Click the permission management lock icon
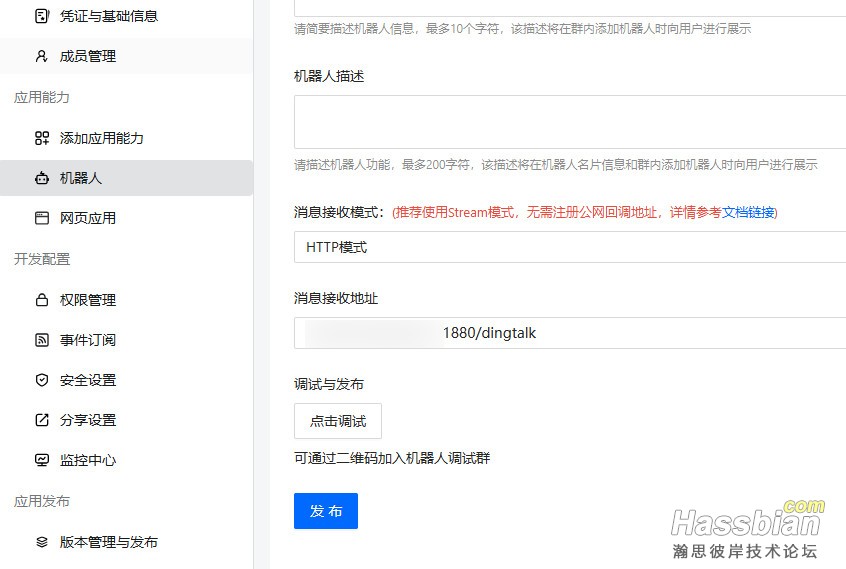The width and height of the screenshot is (846, 569). coord(41,300)
